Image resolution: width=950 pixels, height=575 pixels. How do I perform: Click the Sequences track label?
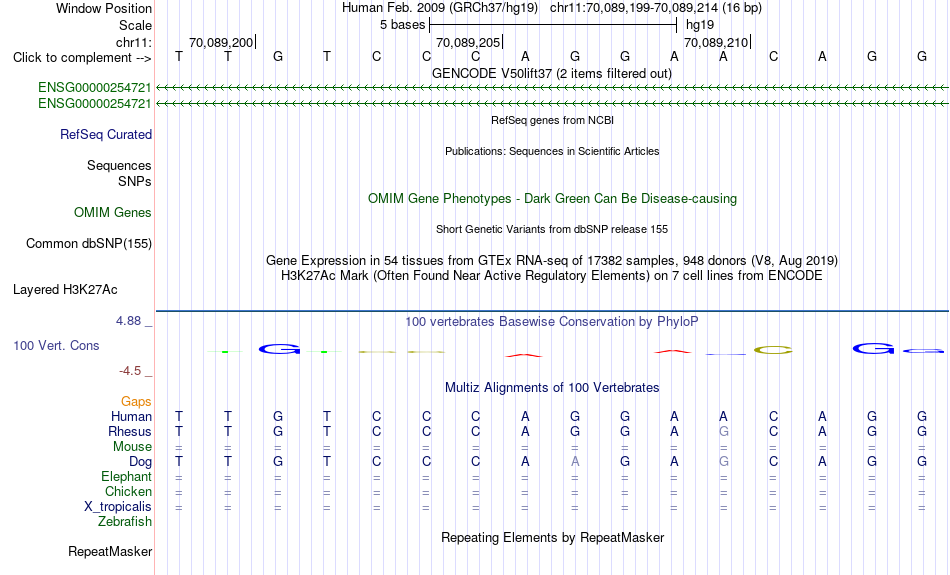[x=119, y=165]
